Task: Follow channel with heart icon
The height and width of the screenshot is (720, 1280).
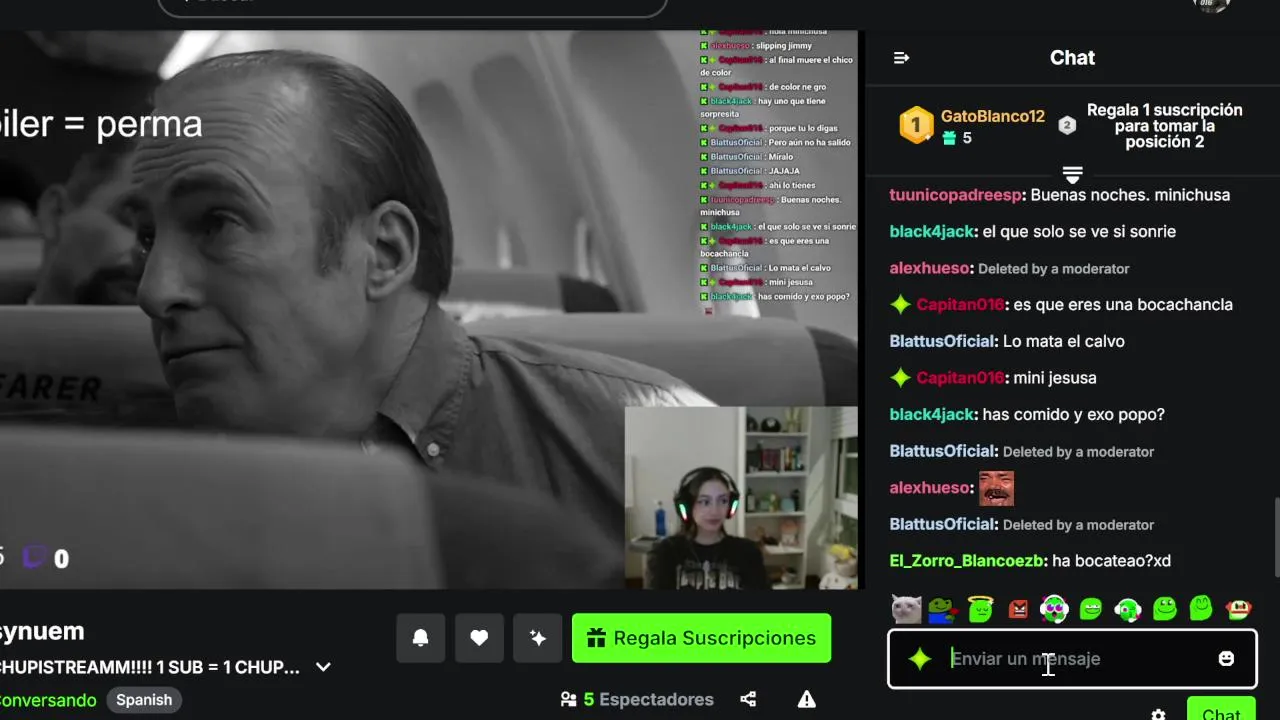Action: click(x=479, y=638)
